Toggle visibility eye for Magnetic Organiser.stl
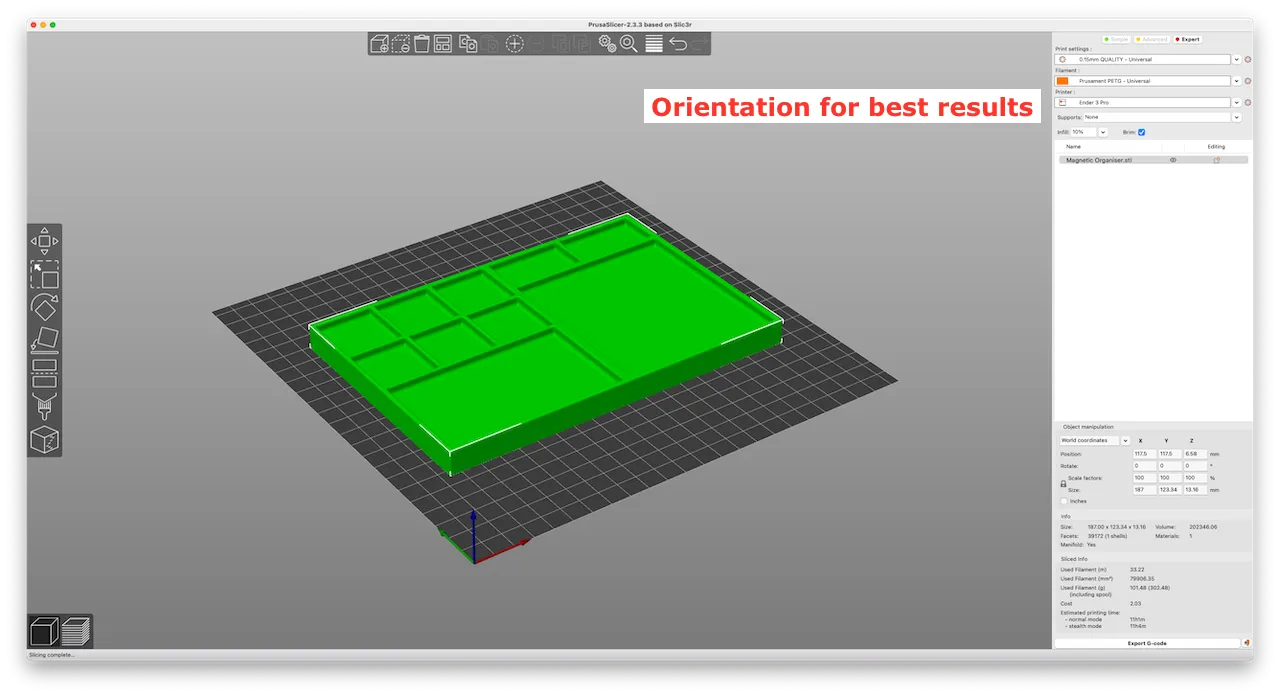 [x=1173, y=160]
